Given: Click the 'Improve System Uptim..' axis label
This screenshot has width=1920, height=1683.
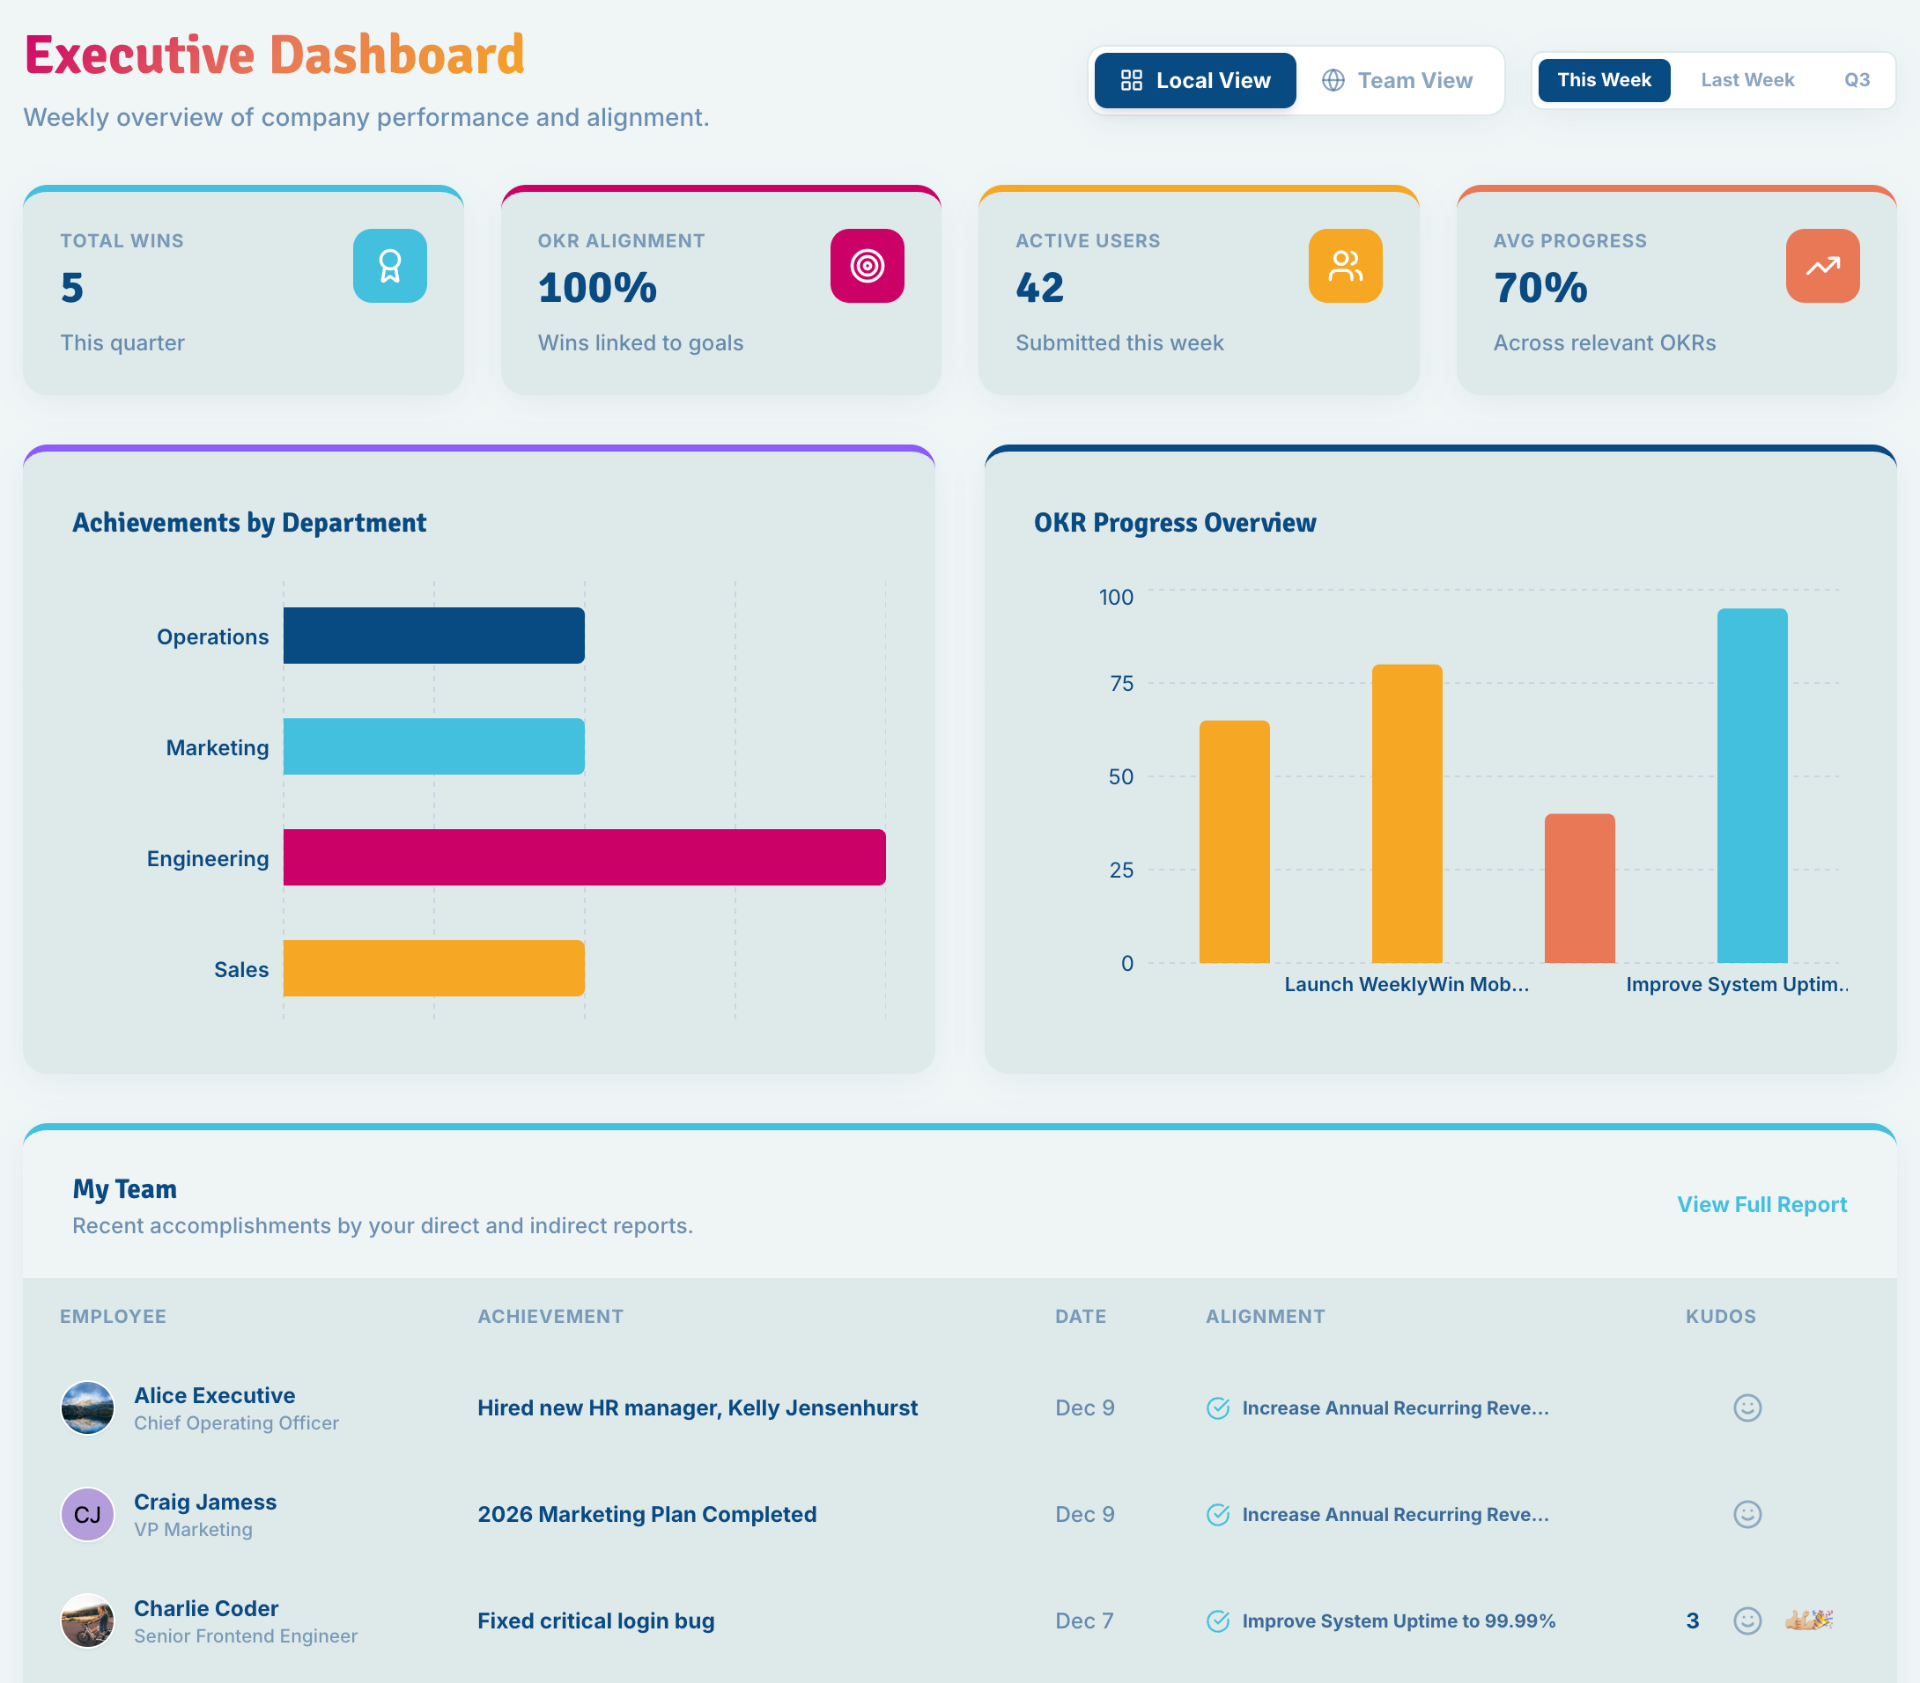Looking at the screenshot, I should [x=1737, y=984].
